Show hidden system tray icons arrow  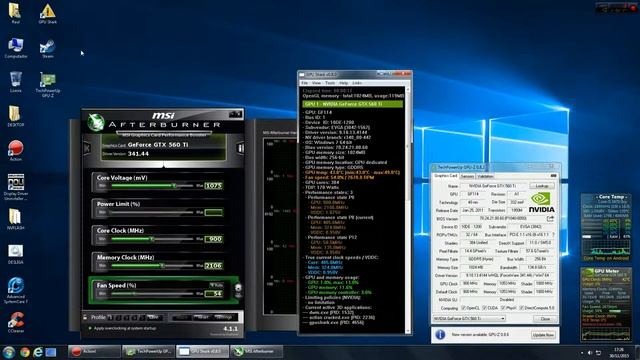[582, 353]
